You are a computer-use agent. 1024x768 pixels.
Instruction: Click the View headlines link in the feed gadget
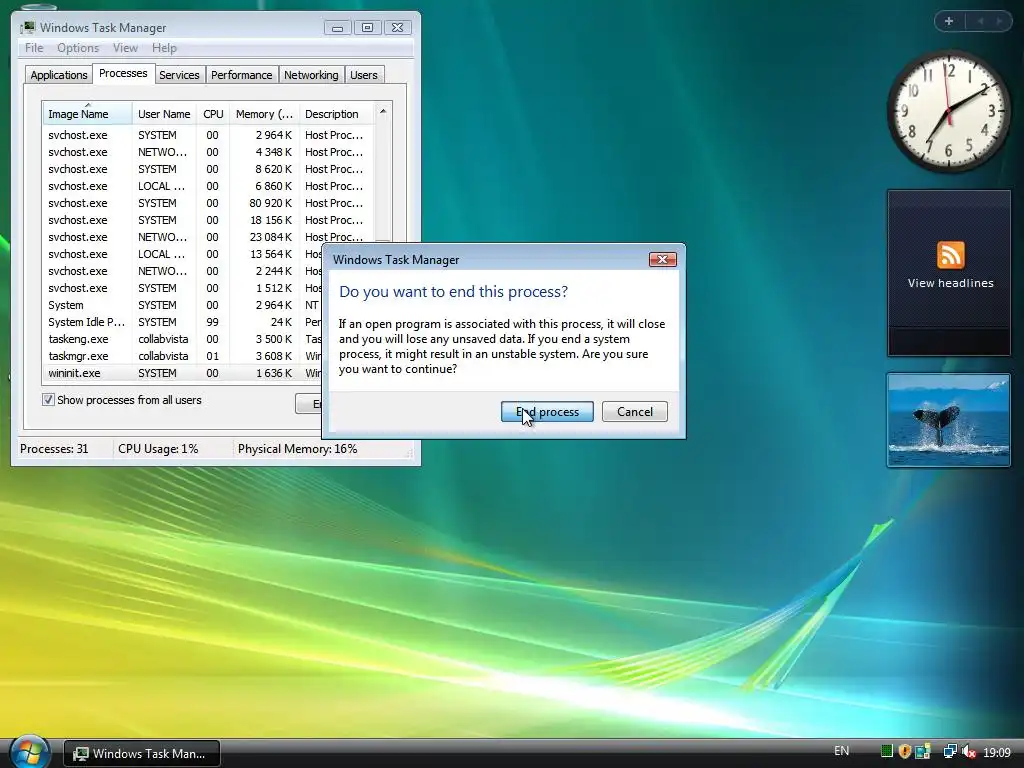(x=950, y=283)
